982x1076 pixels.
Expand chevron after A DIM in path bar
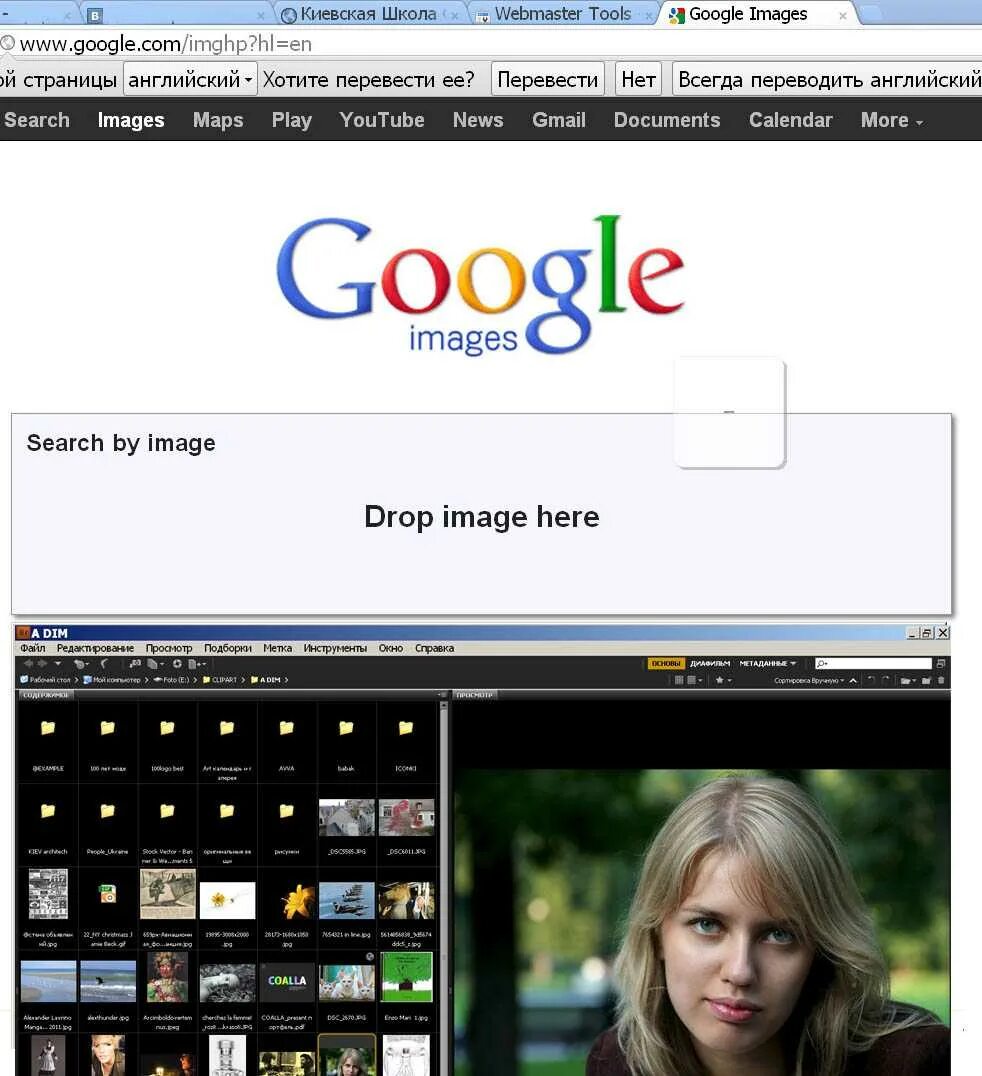286,680
